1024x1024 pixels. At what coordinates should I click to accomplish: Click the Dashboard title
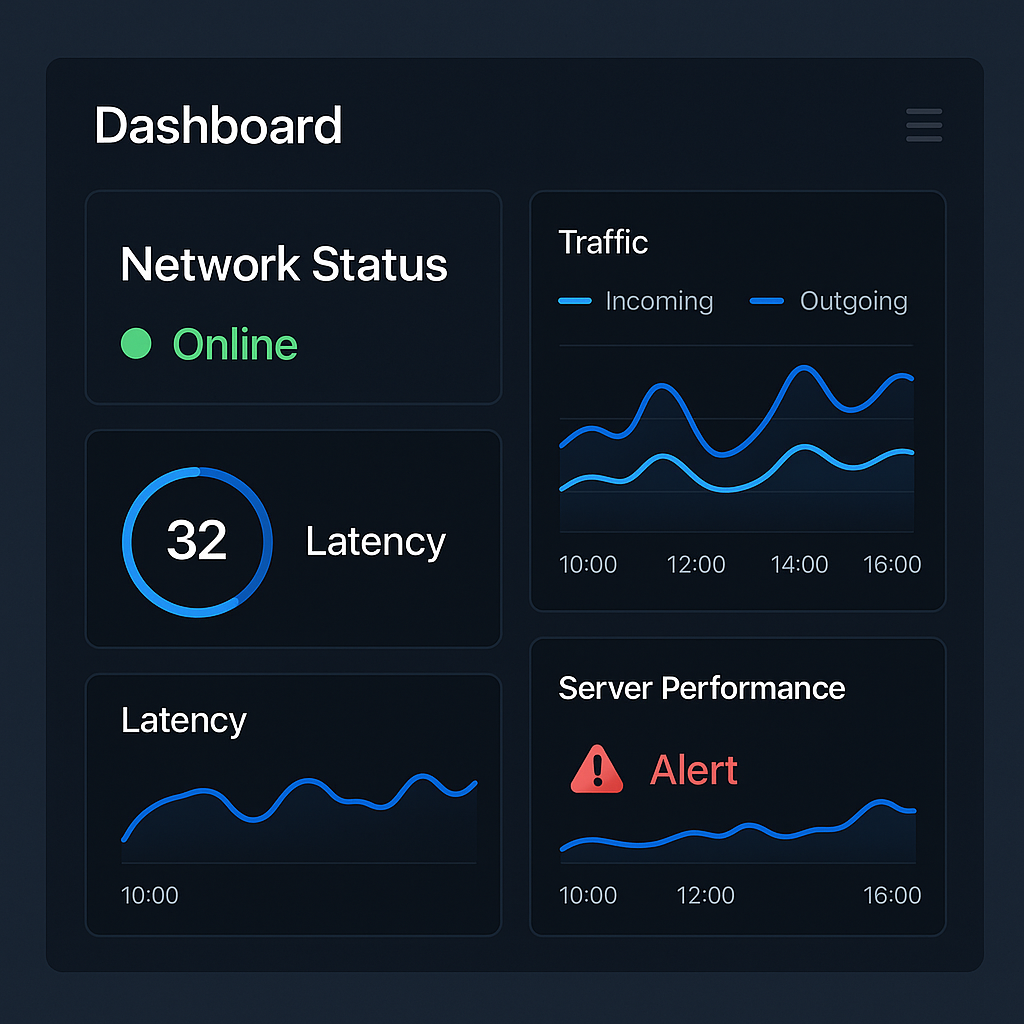click(x=218, y=125)
